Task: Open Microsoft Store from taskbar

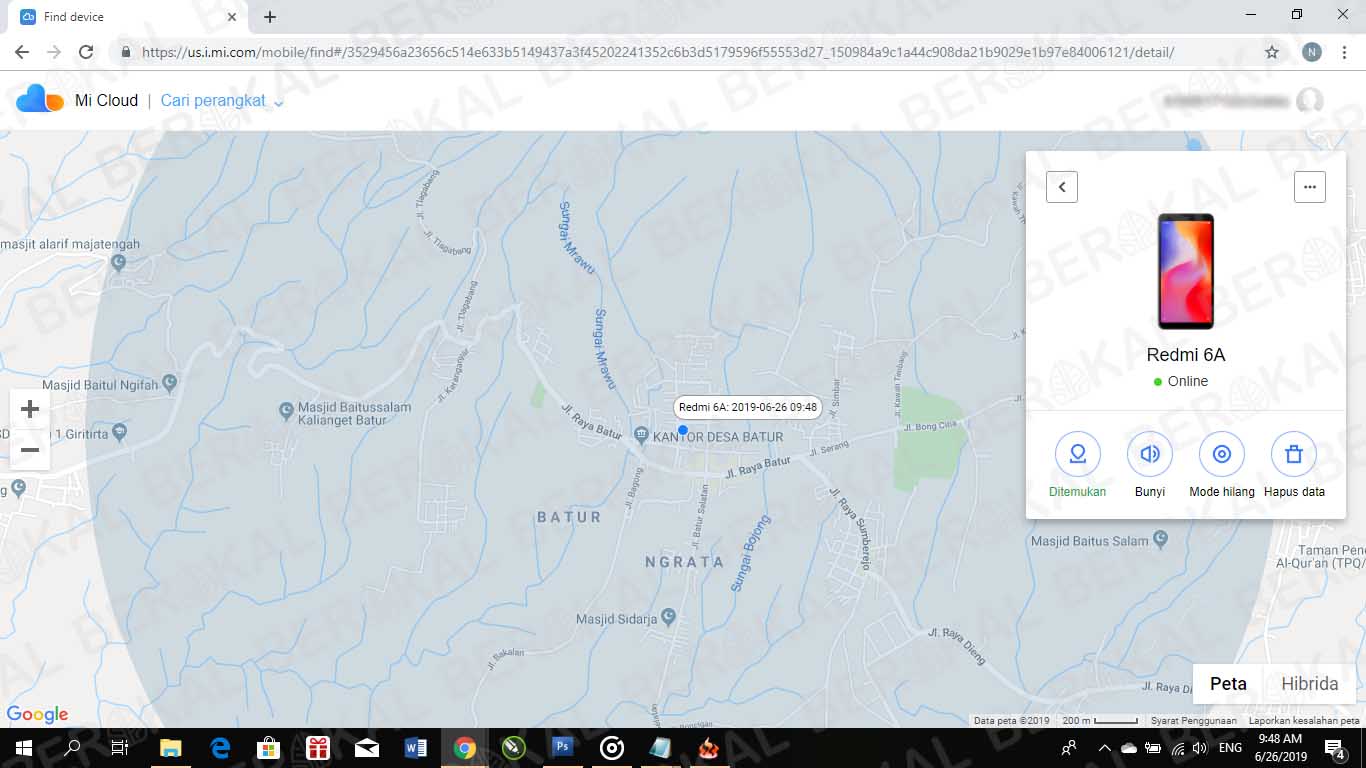Action: tap(269, 748)
